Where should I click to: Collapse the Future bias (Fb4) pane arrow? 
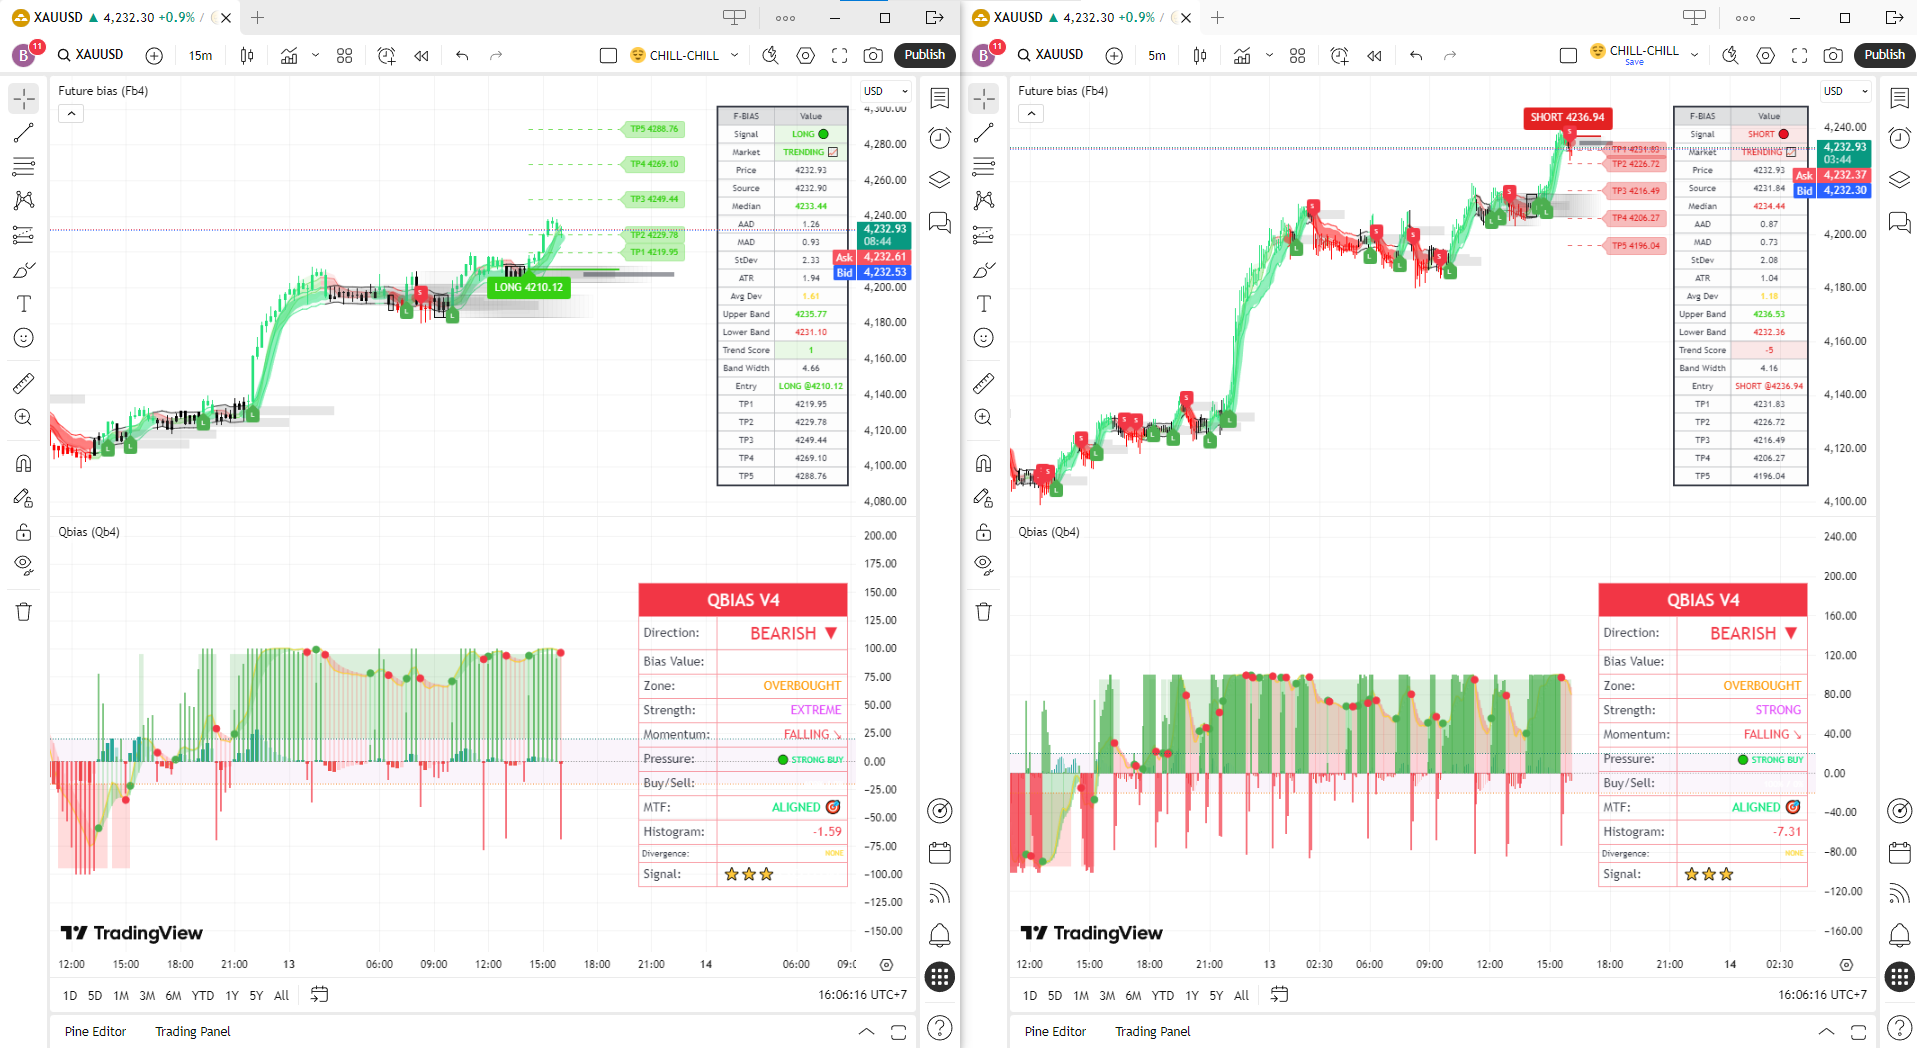[70, 113]
